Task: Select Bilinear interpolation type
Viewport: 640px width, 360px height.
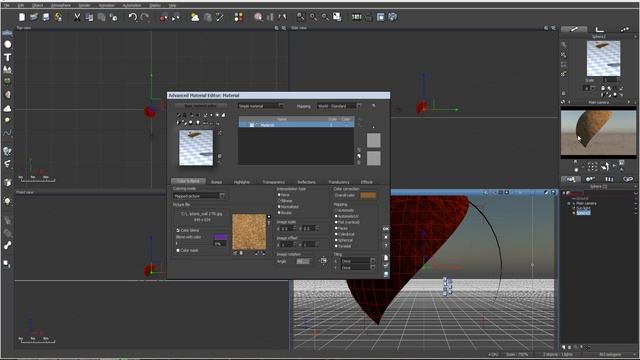Action: [x=280, y=201]
